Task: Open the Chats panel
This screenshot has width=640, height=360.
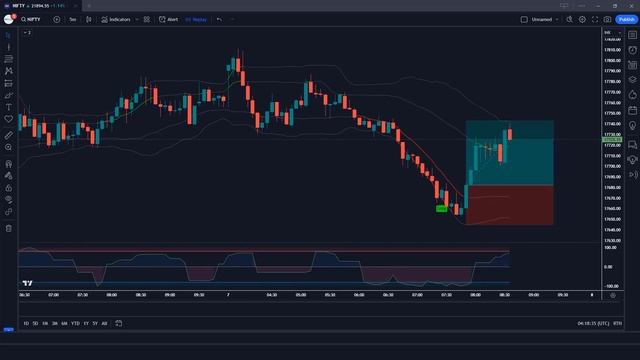Action: click(x=632, y=144)
